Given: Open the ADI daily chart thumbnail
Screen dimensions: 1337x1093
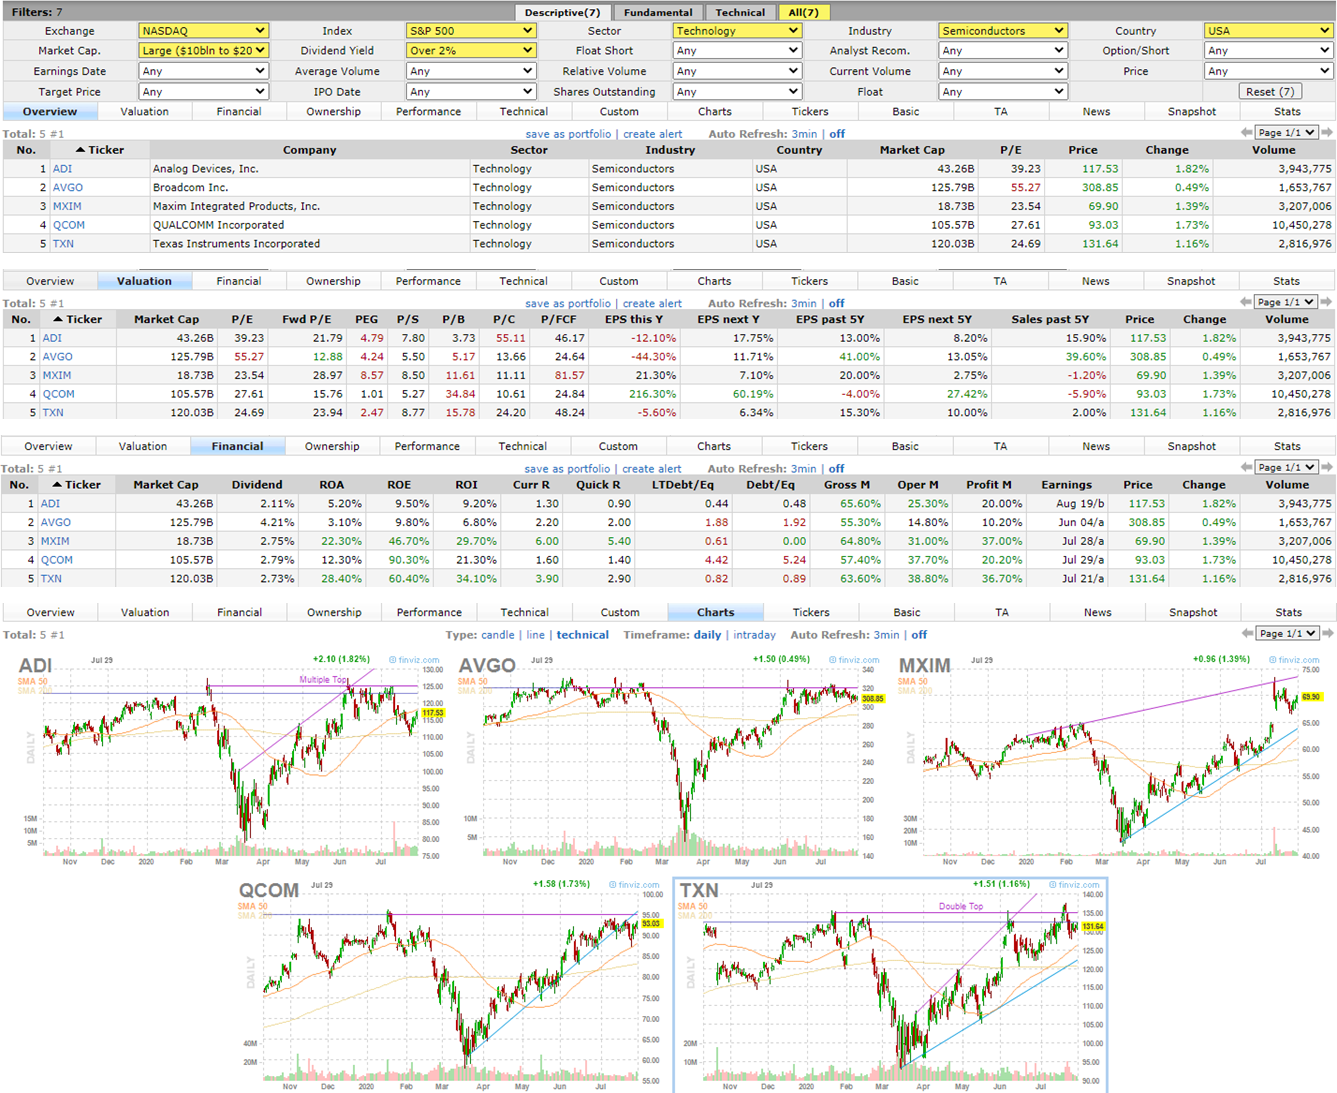Looking at the screenshot, I should tap(231, 761).
